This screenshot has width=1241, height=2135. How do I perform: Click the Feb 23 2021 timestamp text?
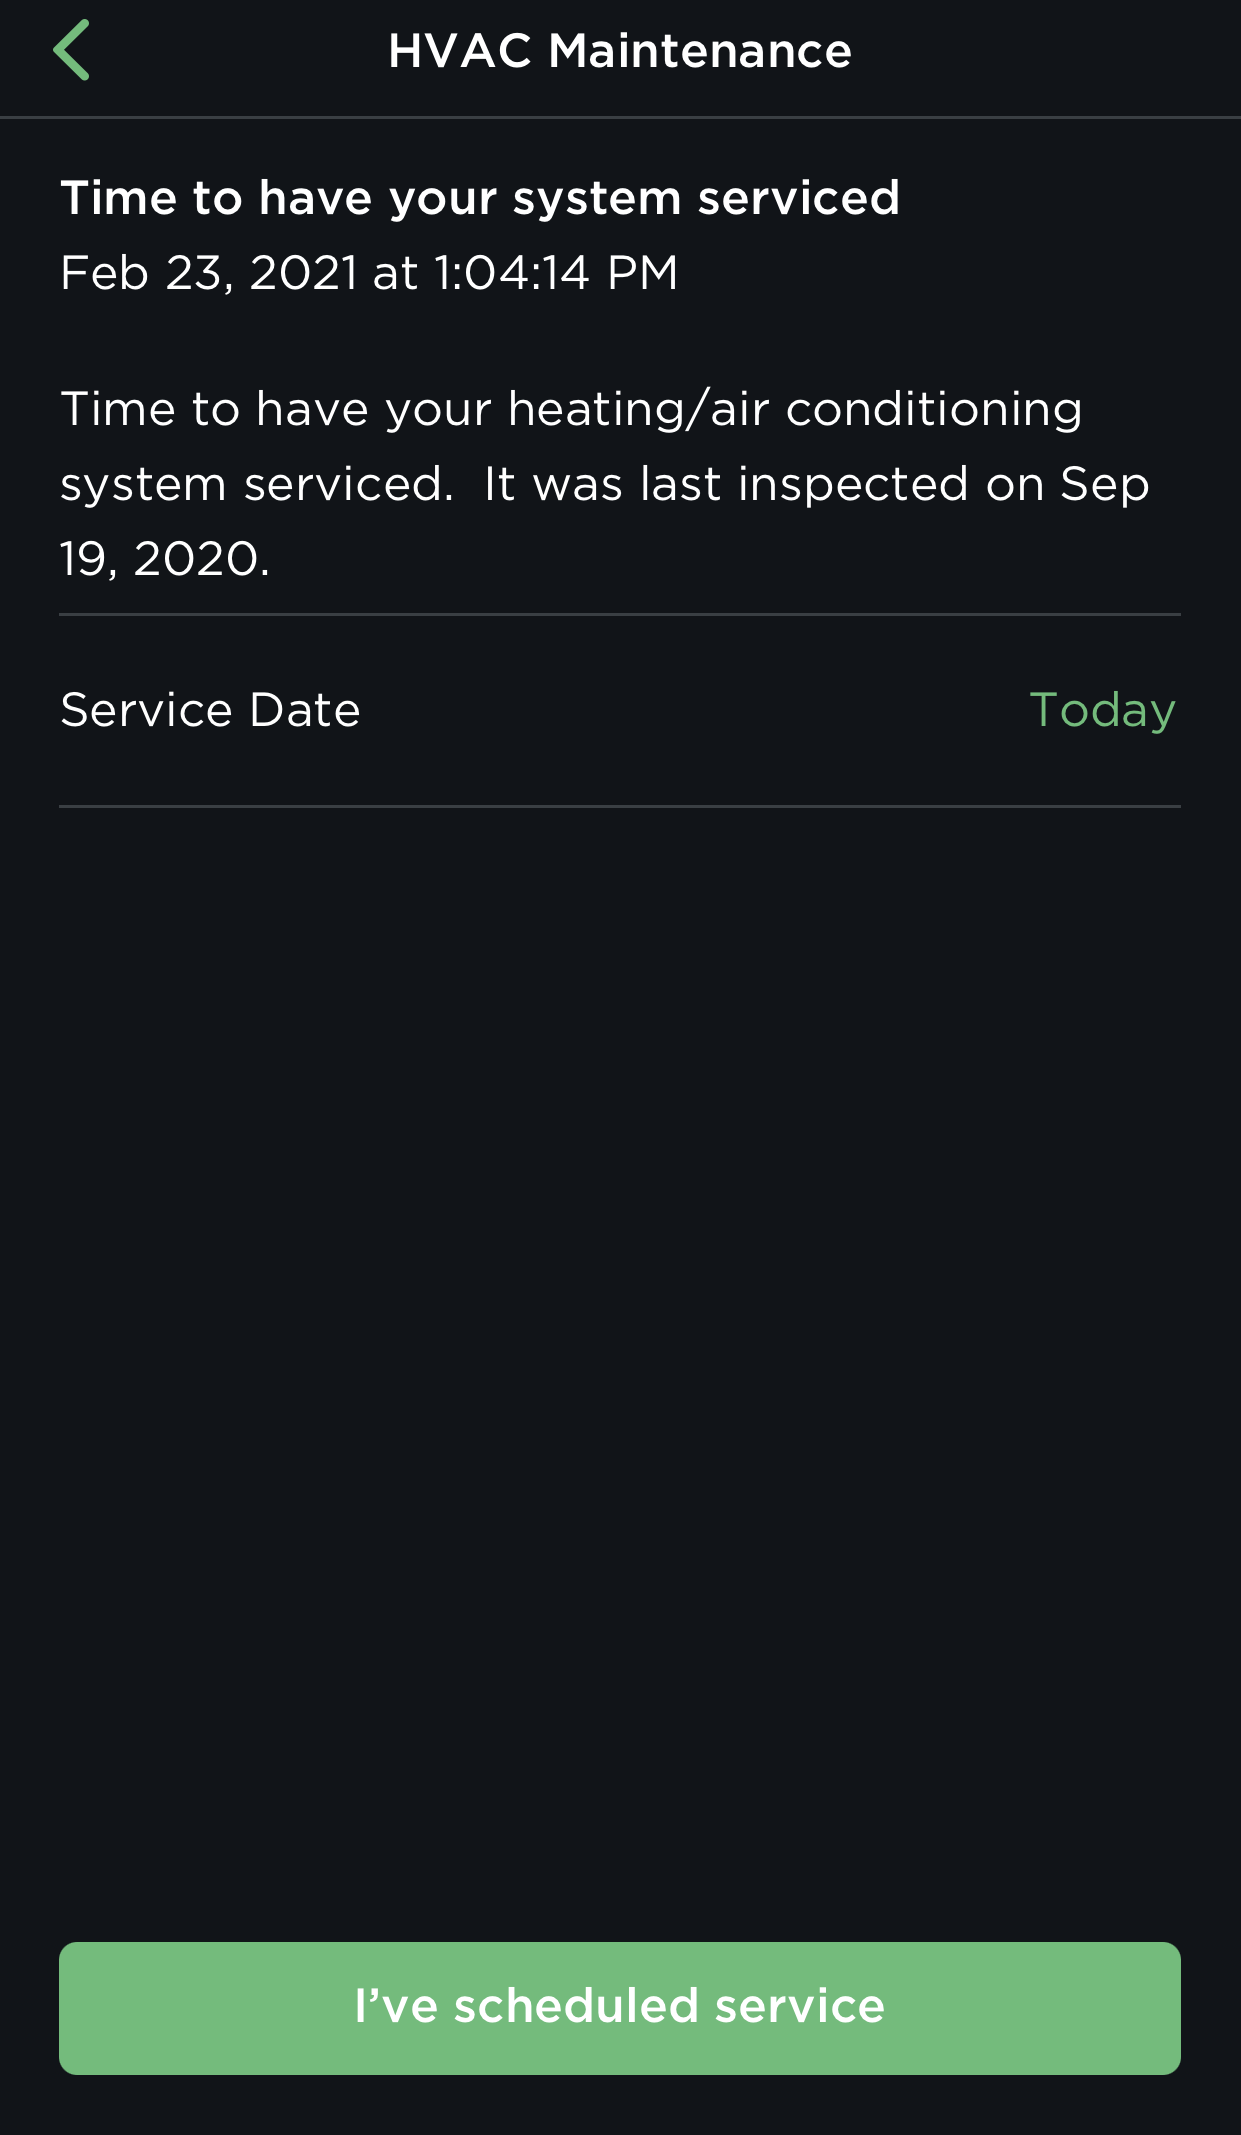click(370, 272)
